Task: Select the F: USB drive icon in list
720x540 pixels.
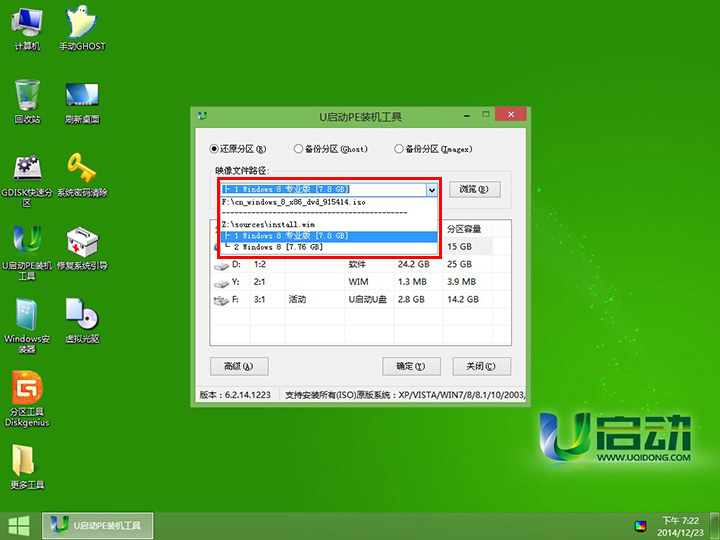Action: [221, 301]
